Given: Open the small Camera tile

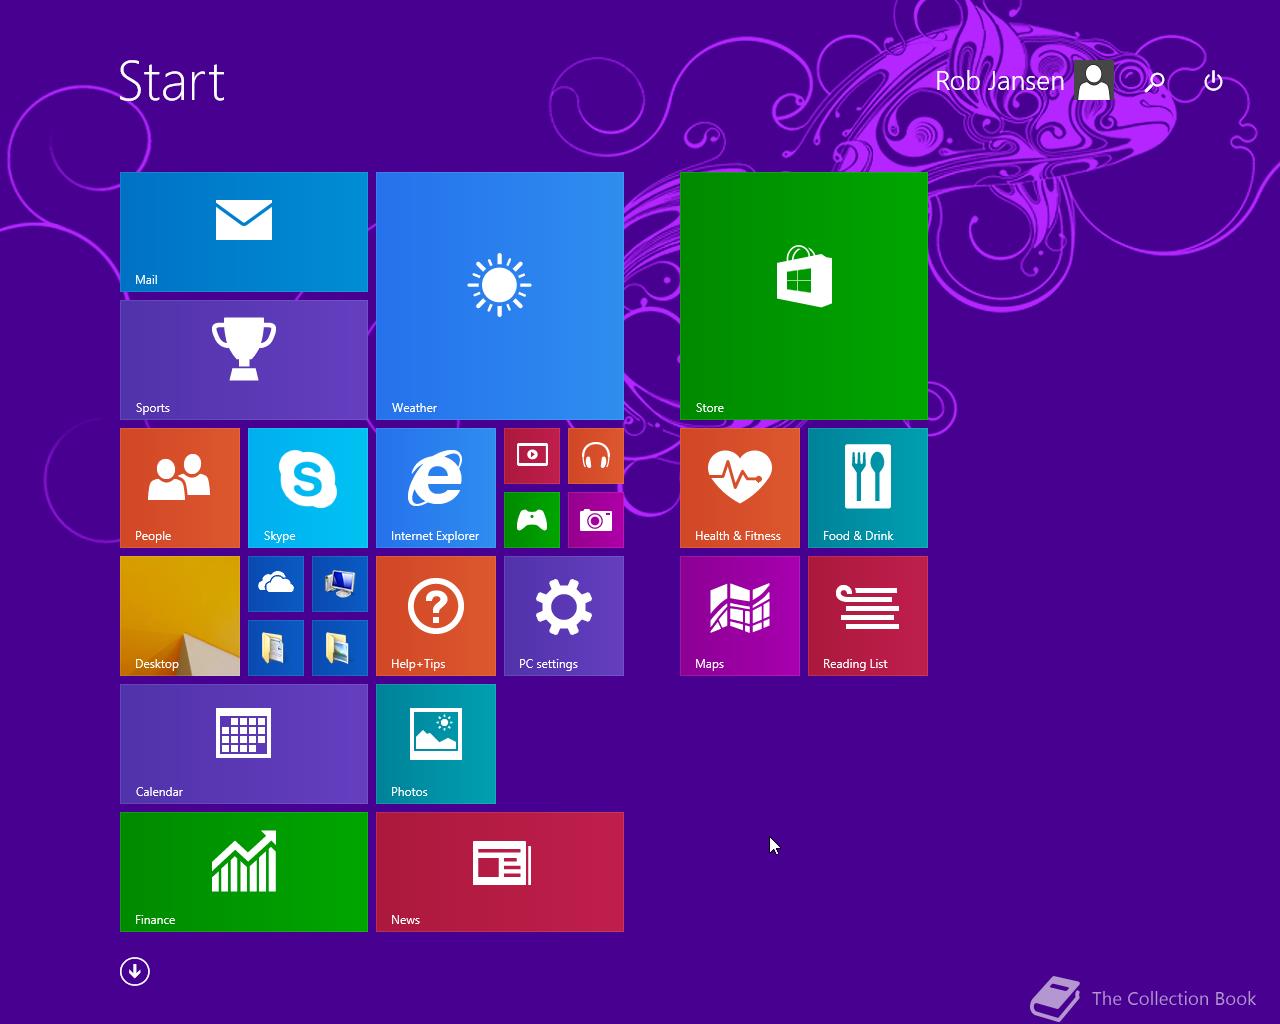Looking at the screenshot, I should pos(596,520).
